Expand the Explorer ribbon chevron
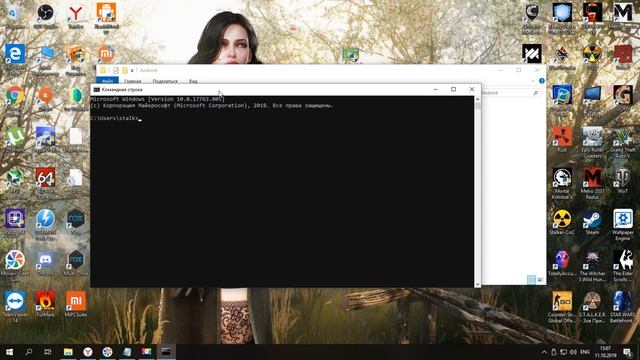Viewport: 640px width, 360px height. [533, 81]
